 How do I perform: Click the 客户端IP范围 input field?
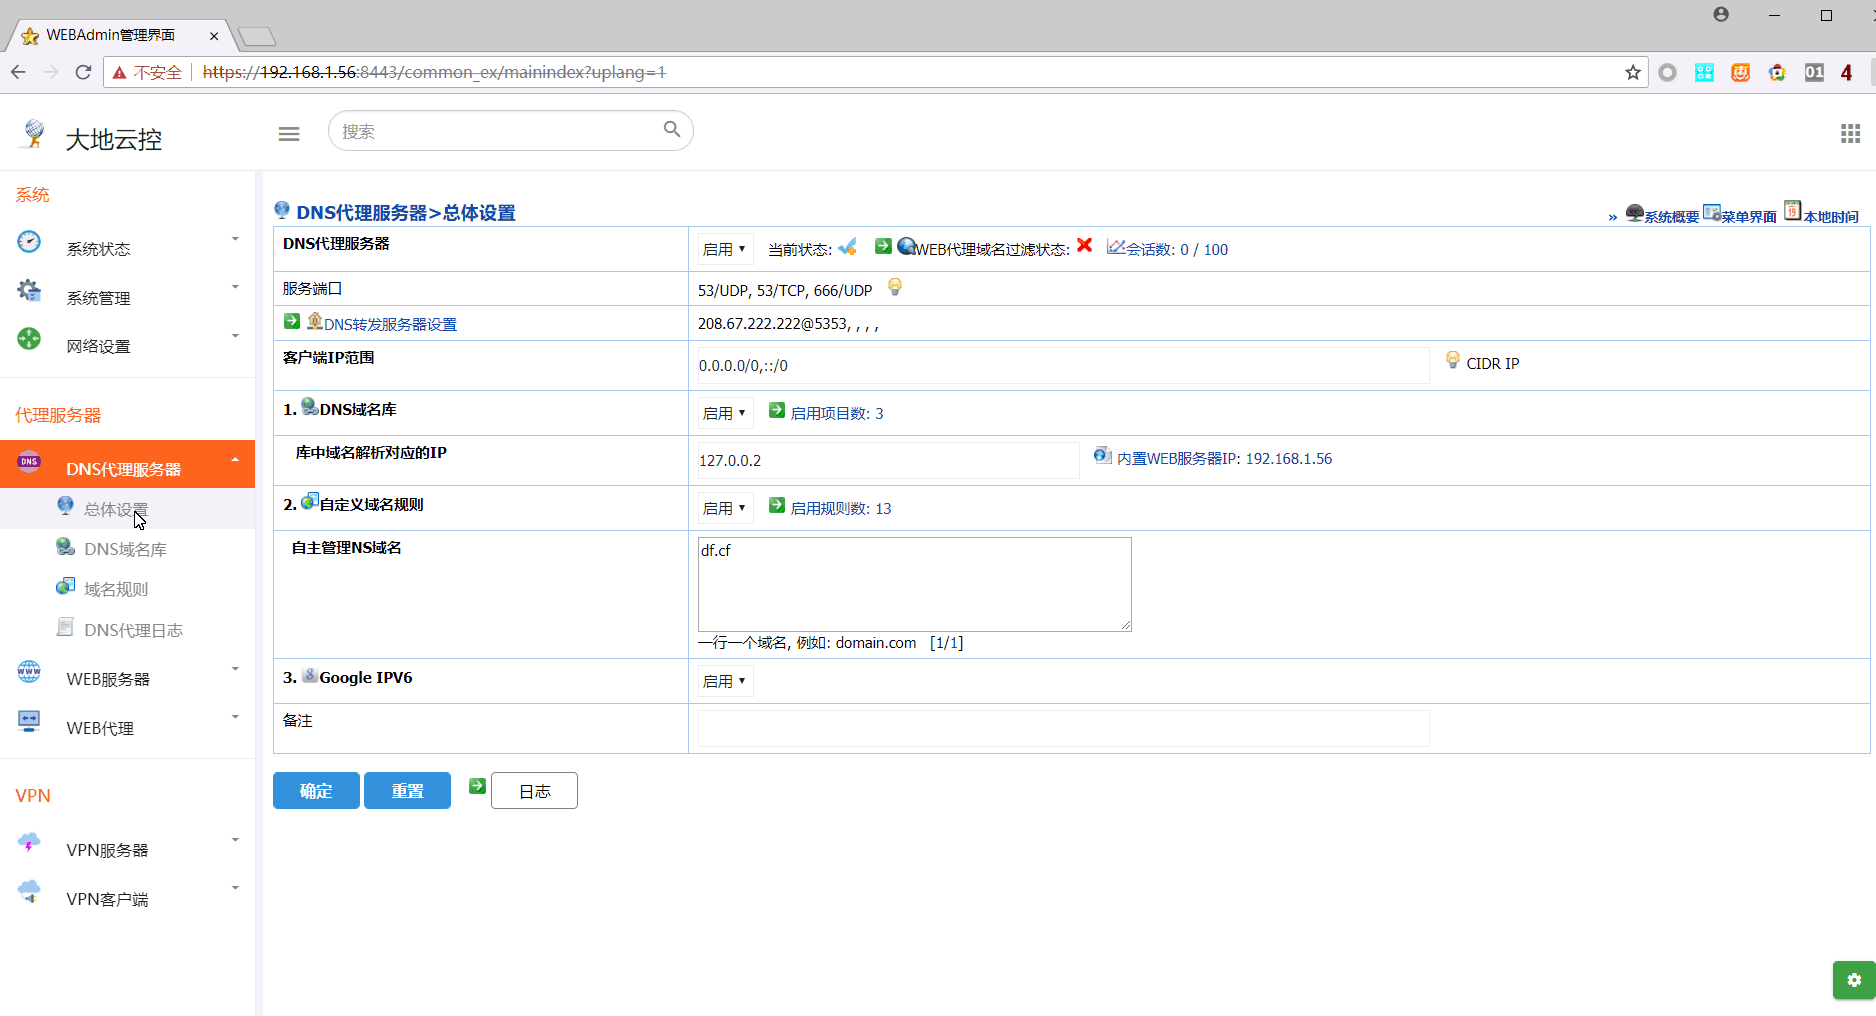[1062, 365]
